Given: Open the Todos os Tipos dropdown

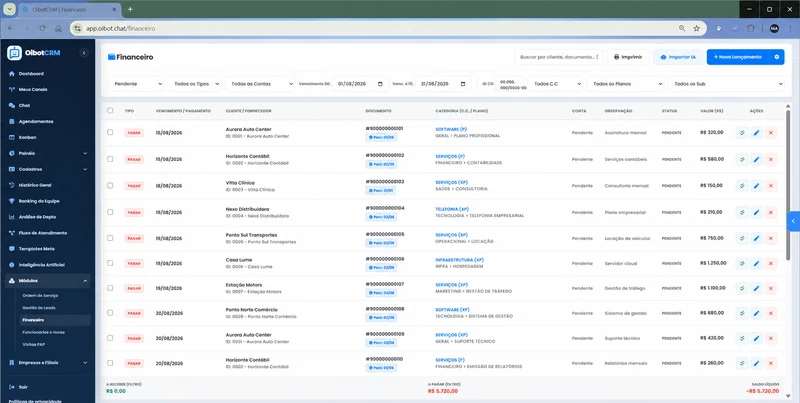Looking at the screenshot, I should tap(194, 84).
